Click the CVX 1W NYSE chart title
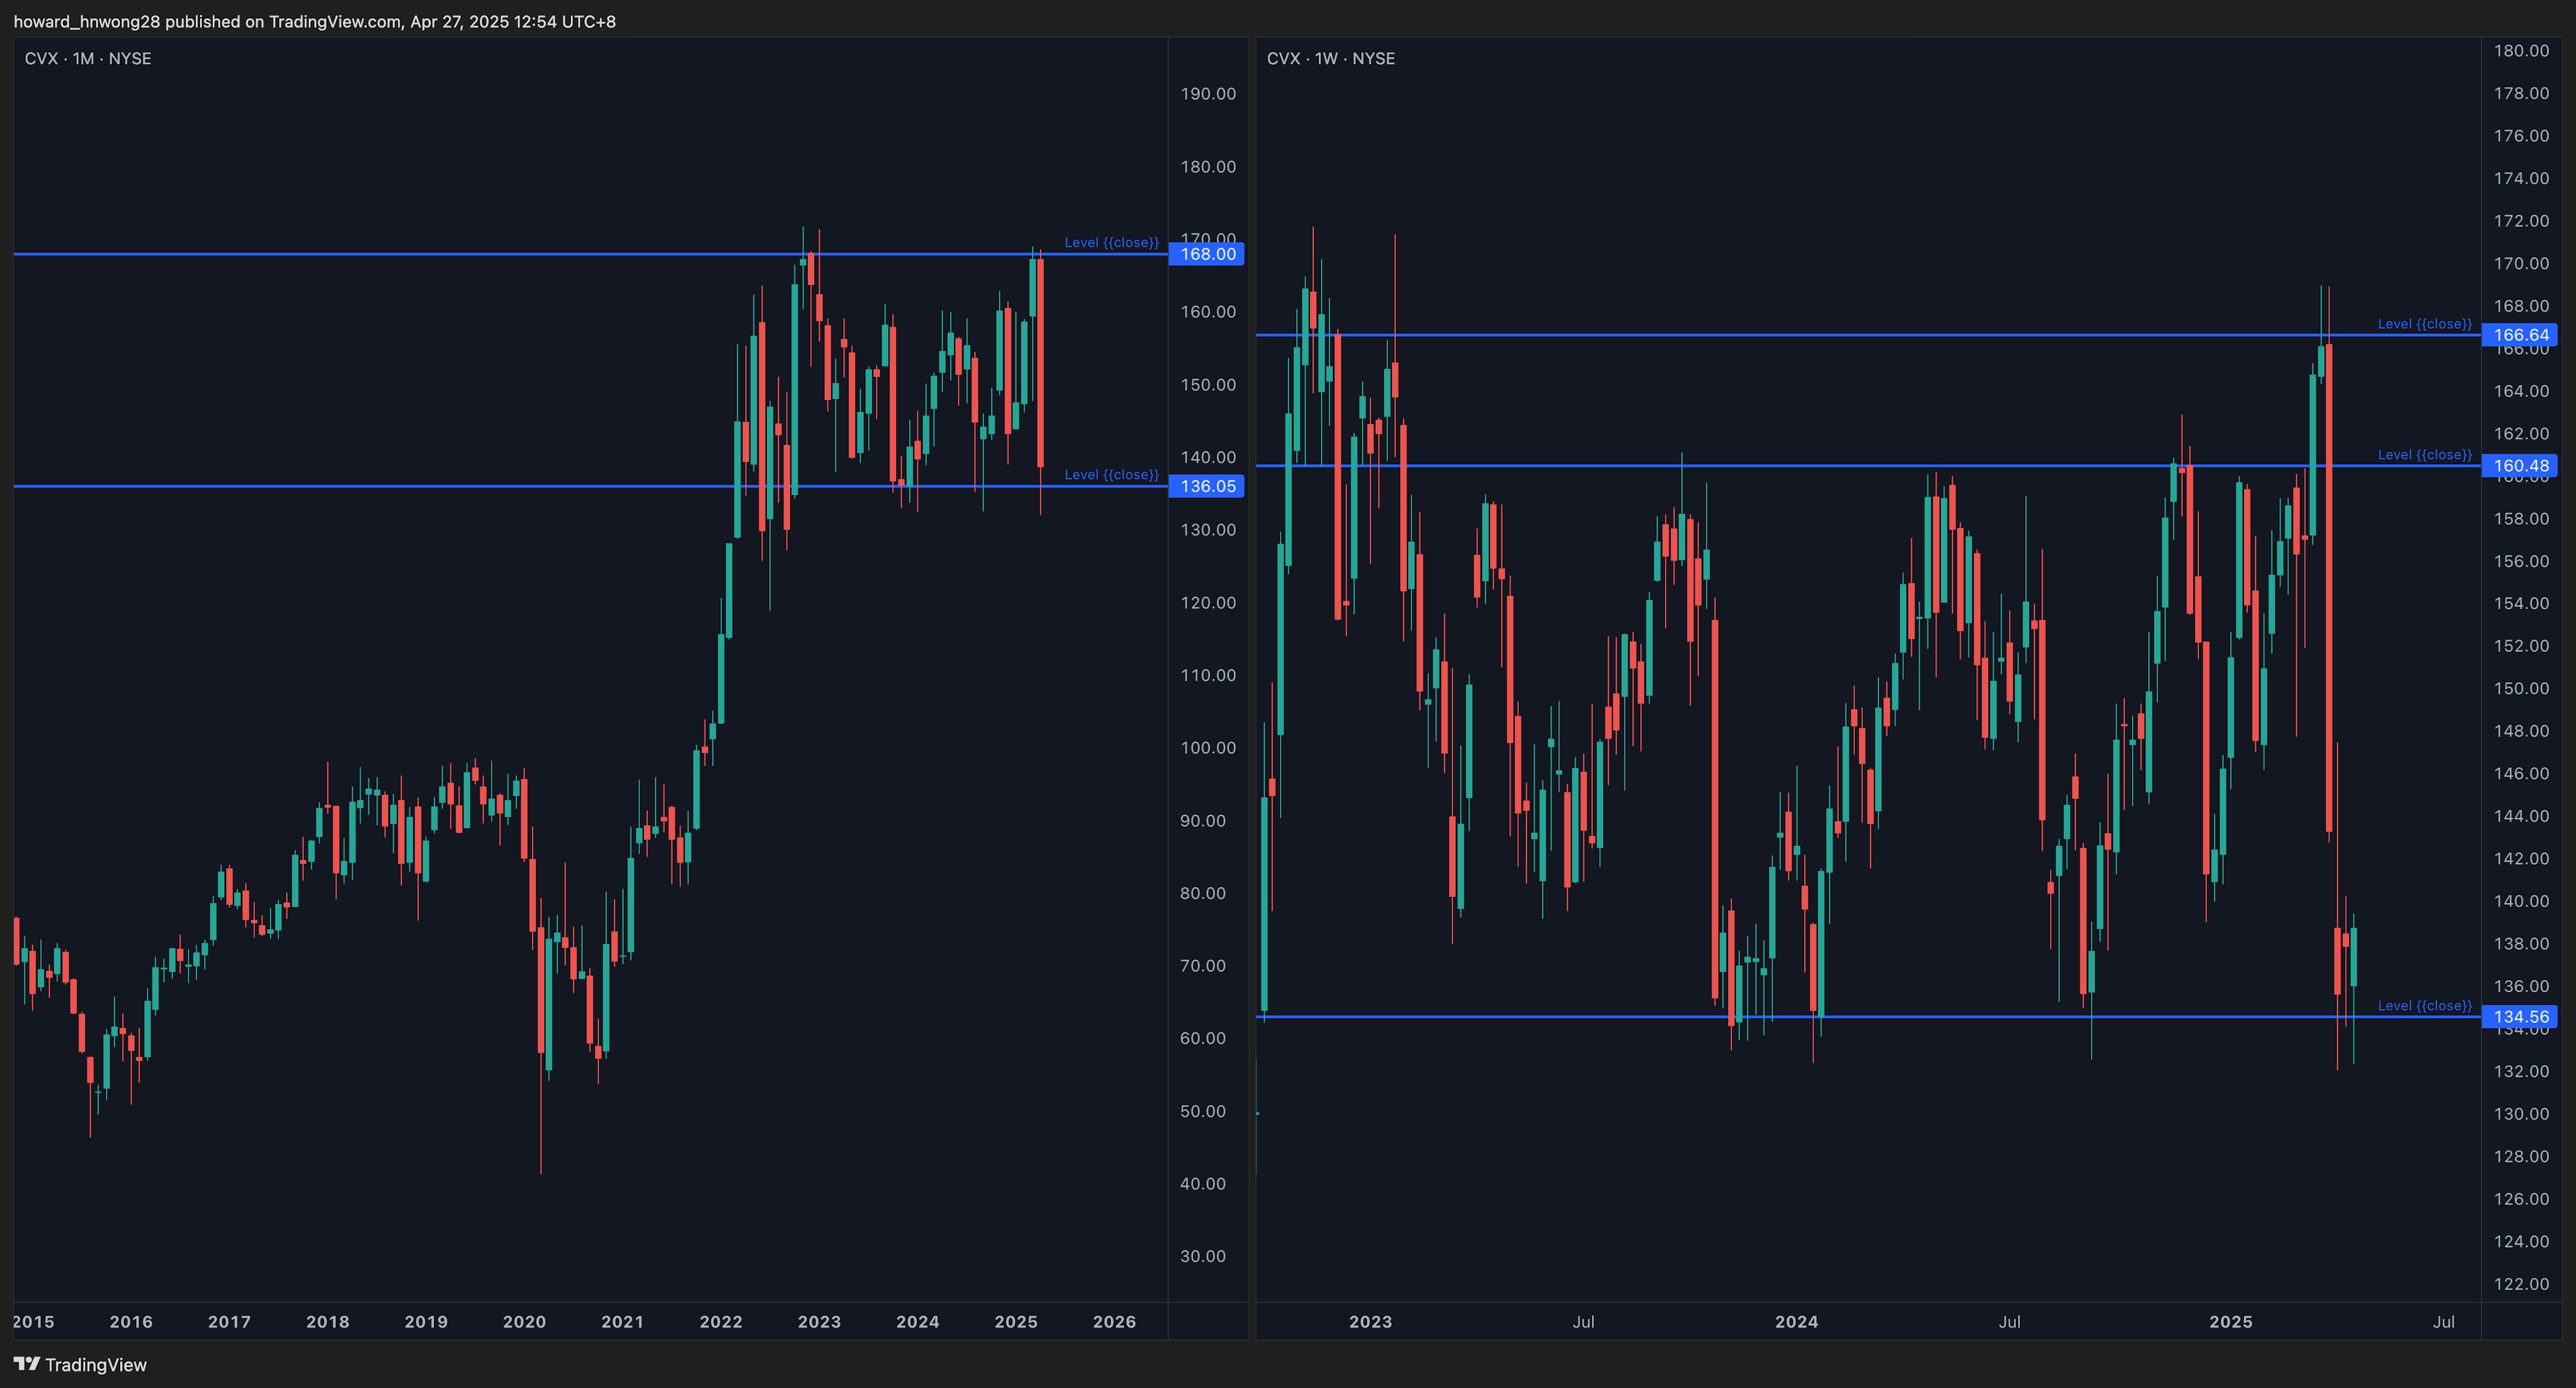Image resolution: width=2576 pixels, height=1388 pixels. click(1330, 59)
